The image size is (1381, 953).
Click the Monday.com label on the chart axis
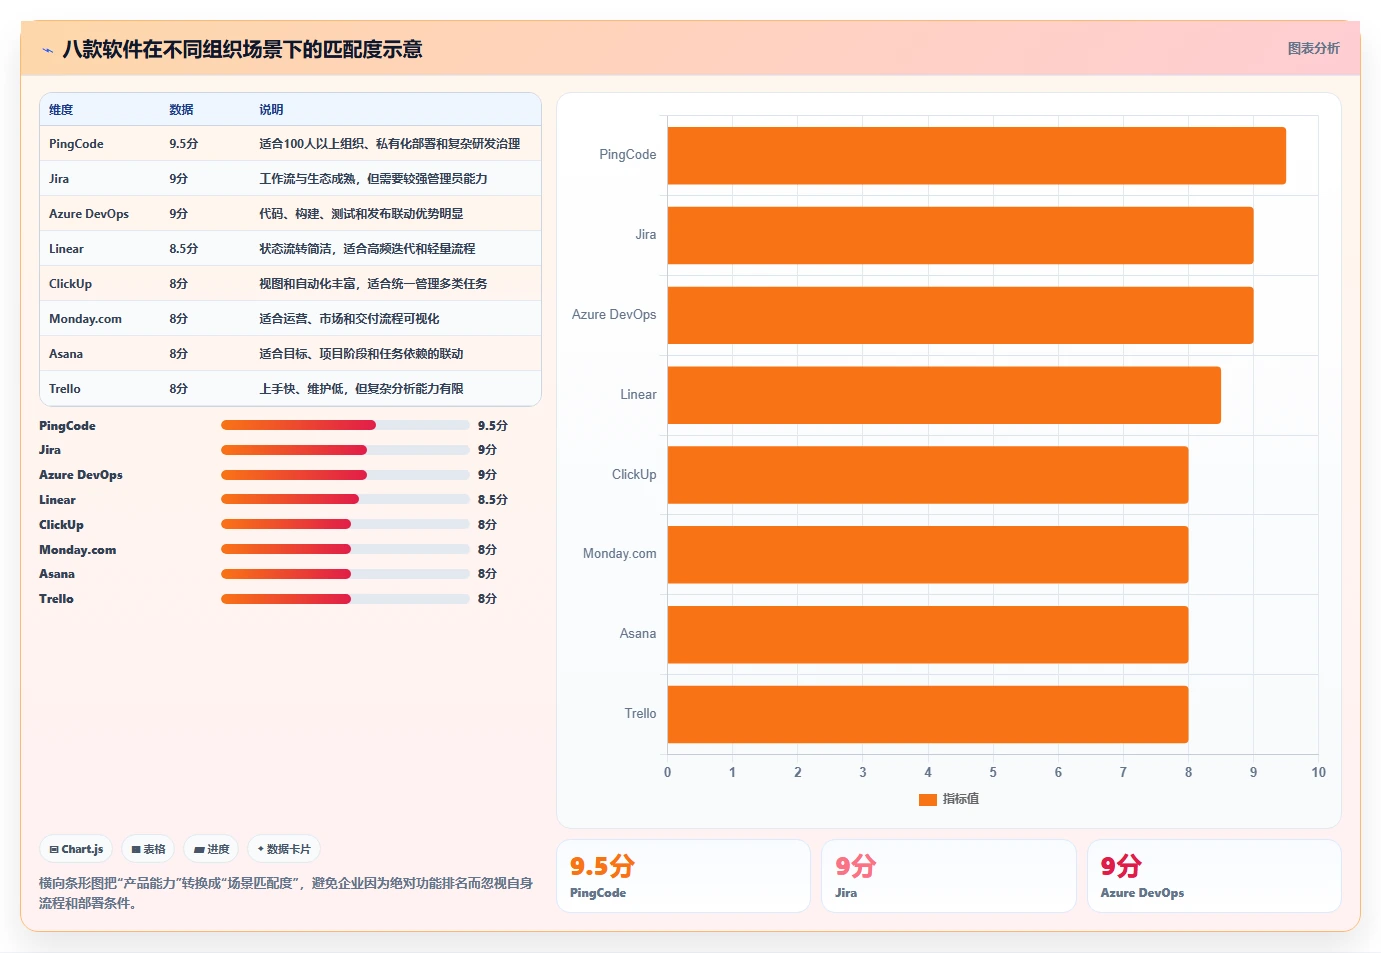pyautogui.click(x=620, y=554)
